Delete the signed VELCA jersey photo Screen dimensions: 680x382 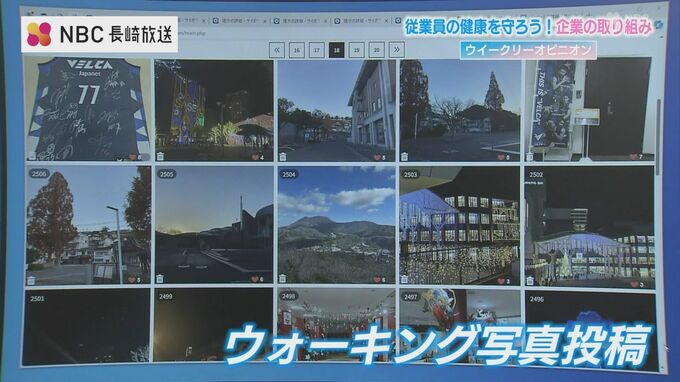coord(32,156)
